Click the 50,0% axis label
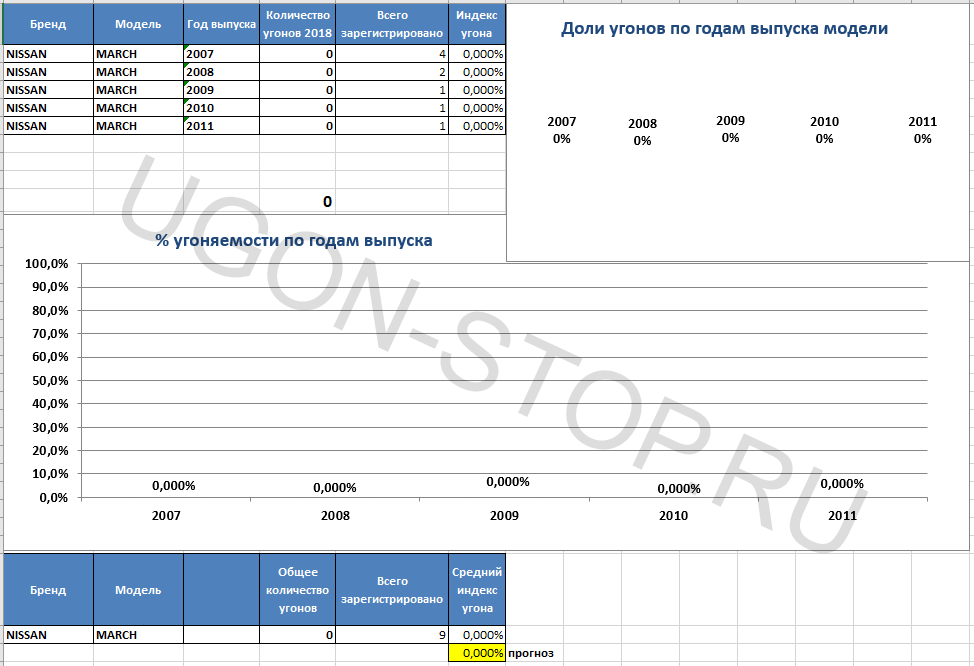Screen dimensions: 974x666 click(x=50, y=380)
